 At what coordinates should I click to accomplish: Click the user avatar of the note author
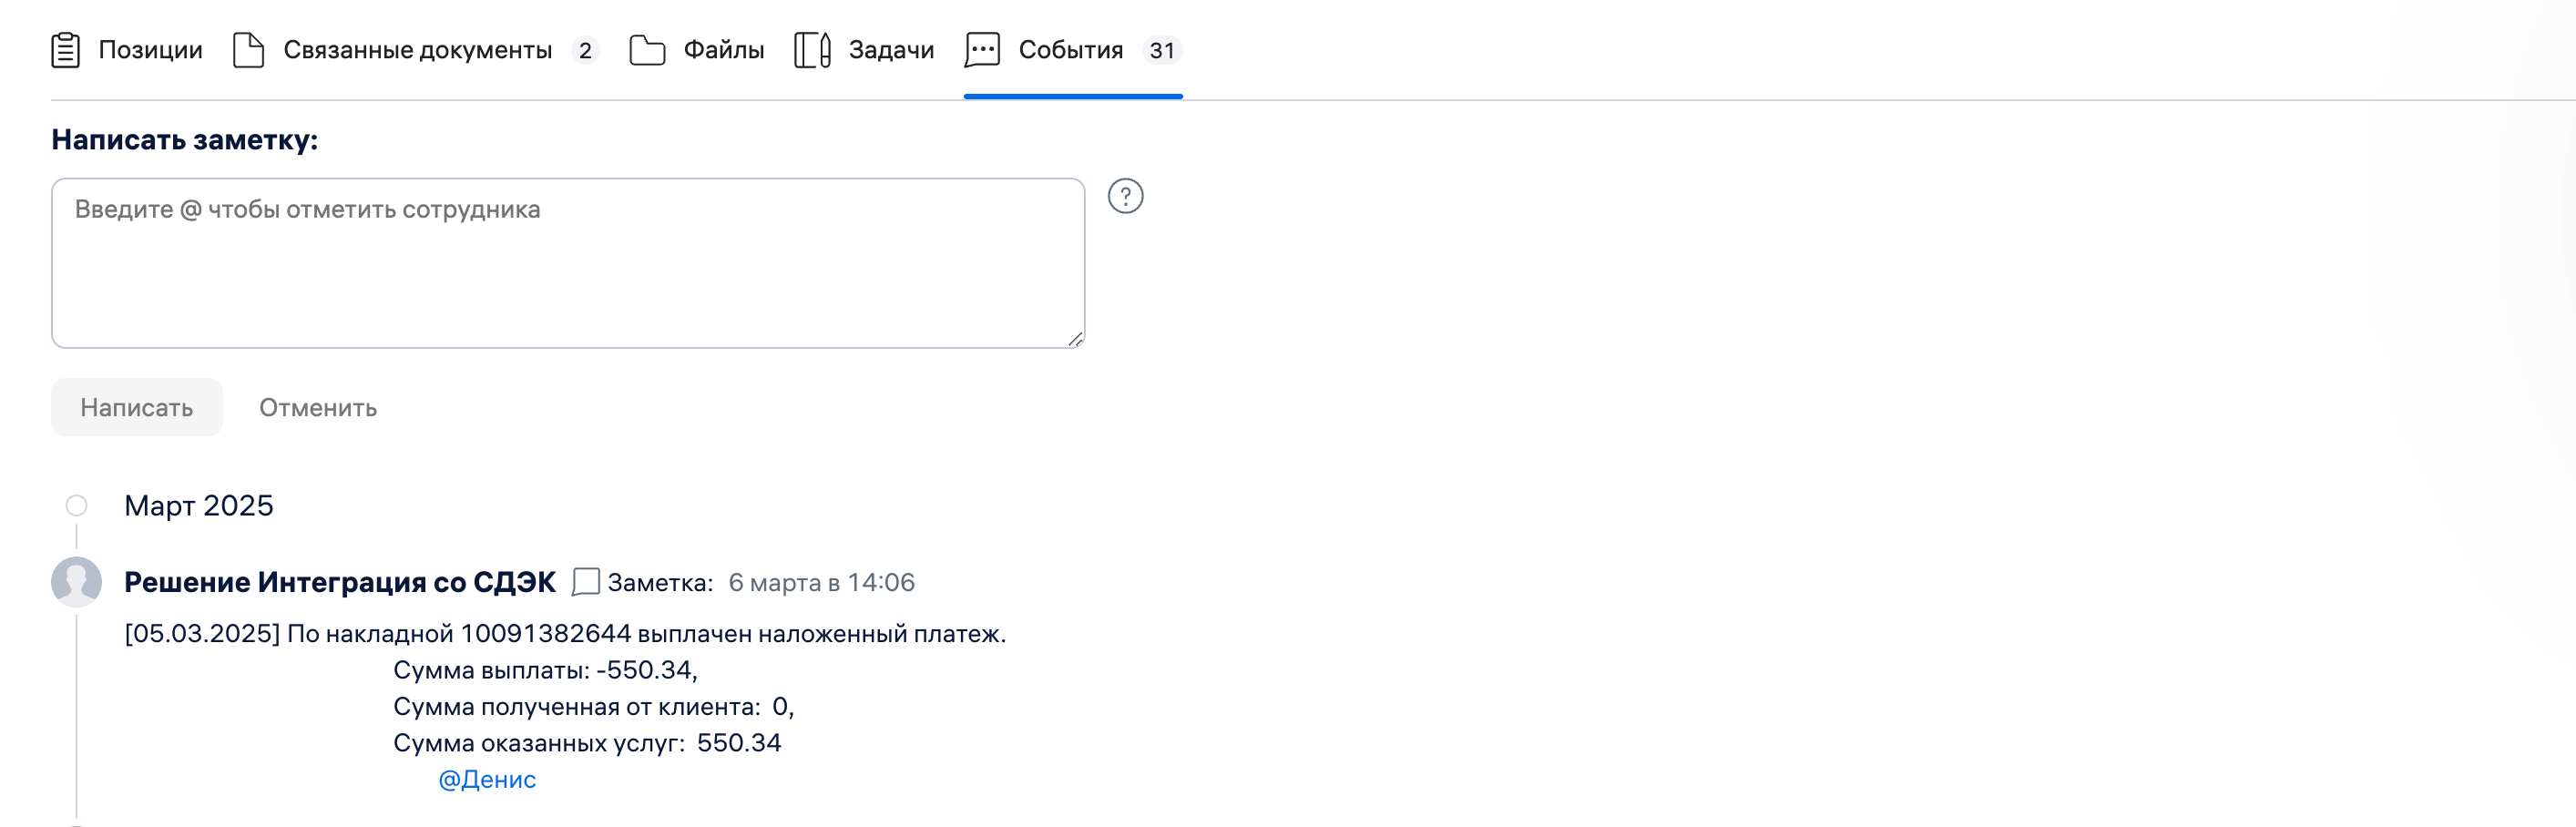point(77,582)
